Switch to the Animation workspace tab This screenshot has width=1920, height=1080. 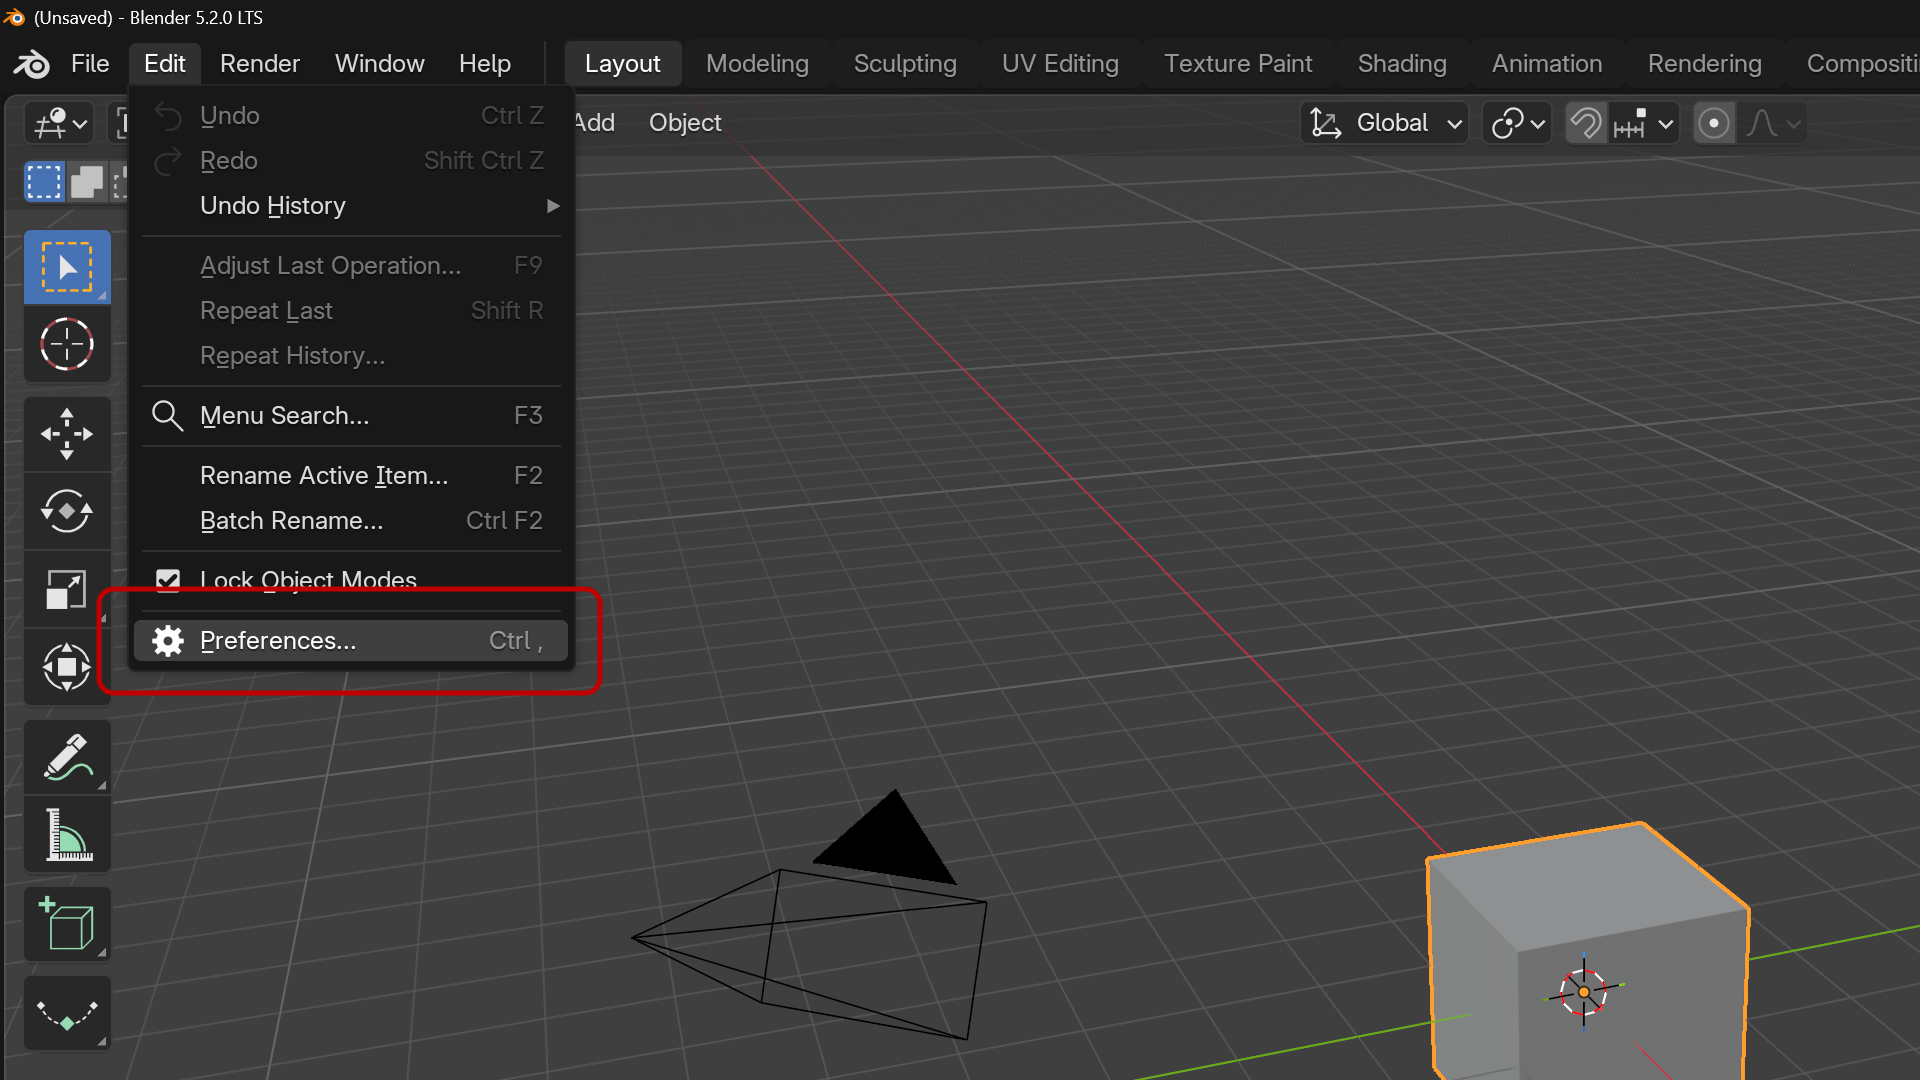1547,63
